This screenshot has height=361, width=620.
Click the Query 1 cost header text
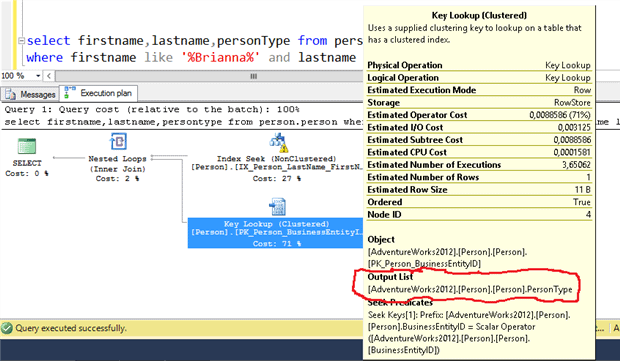tap(152, 109)
